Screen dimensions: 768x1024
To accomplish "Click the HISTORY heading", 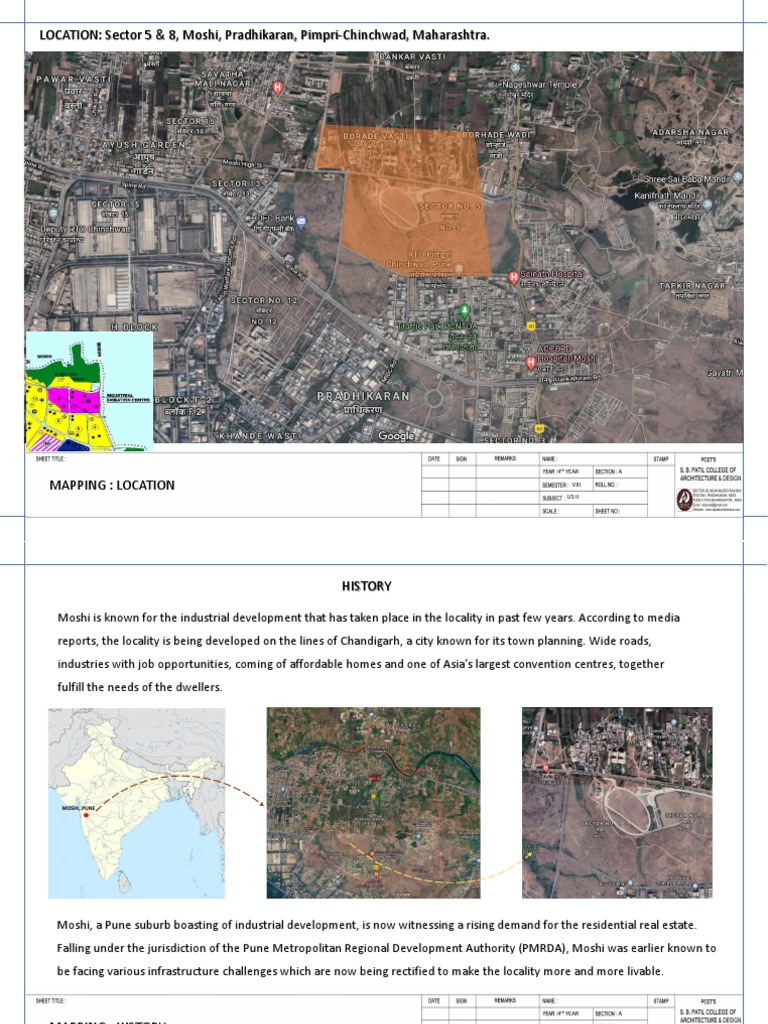I will [366, 586].
